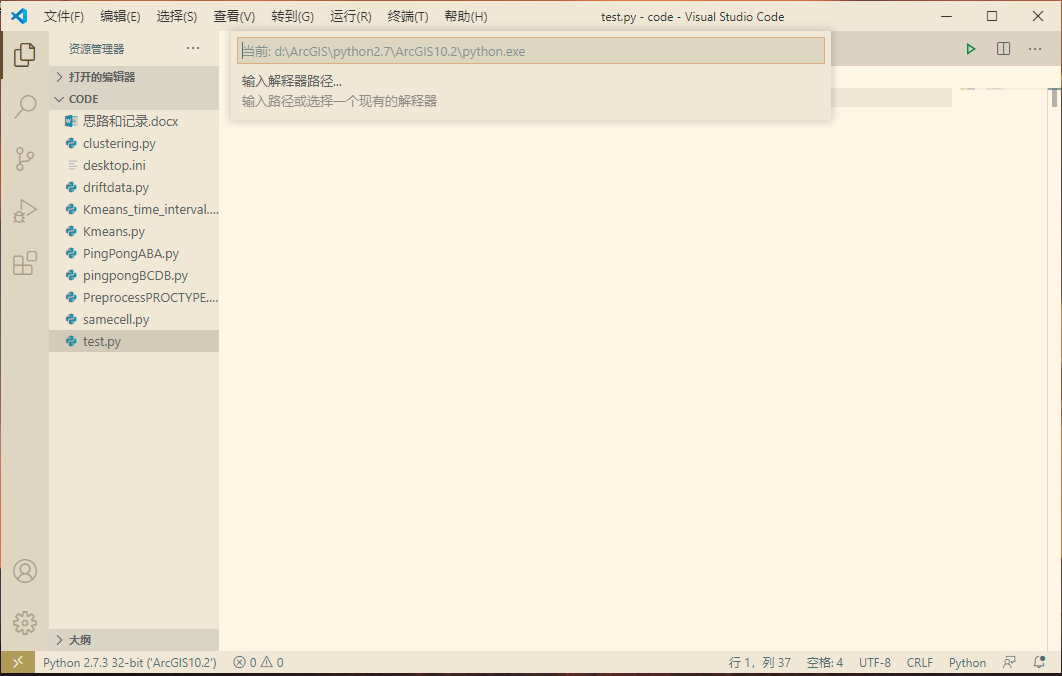1062x676 pixels.
Task: Open Source Control from the activity bar
Action: pos(24,158)
